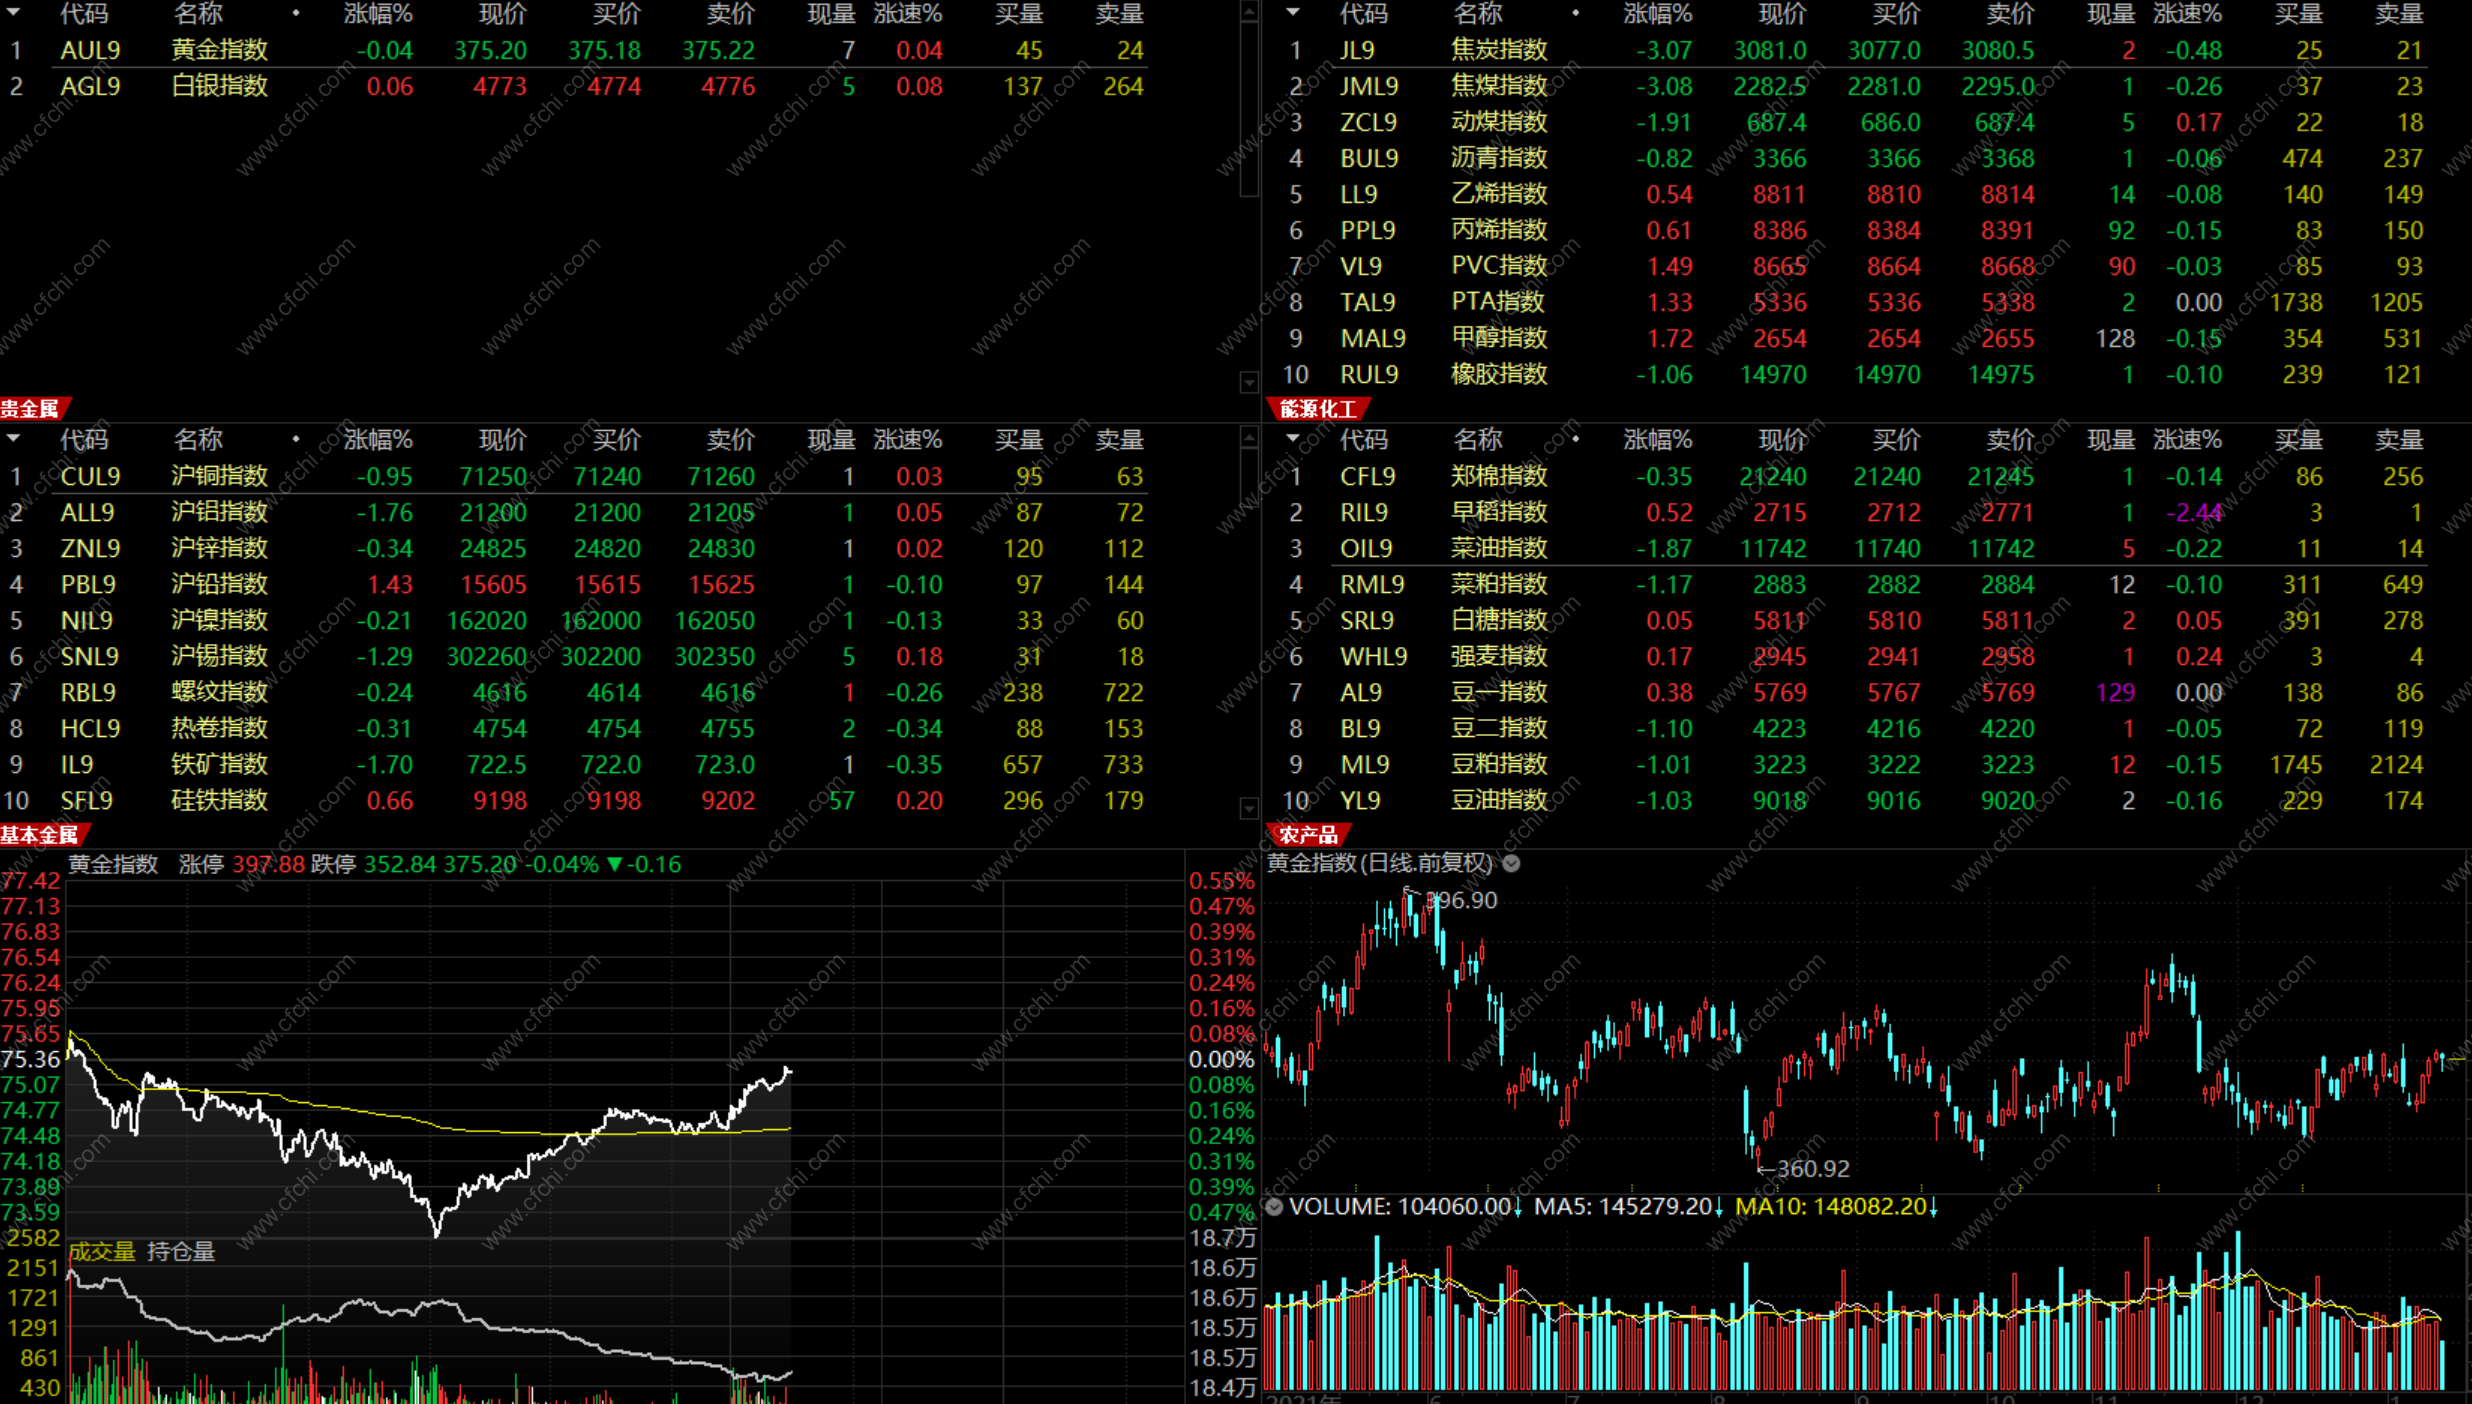Click the dot marker after base metals 名称 header
Viewport: 2472px width, 1404px height.
(x=296, y=439)
